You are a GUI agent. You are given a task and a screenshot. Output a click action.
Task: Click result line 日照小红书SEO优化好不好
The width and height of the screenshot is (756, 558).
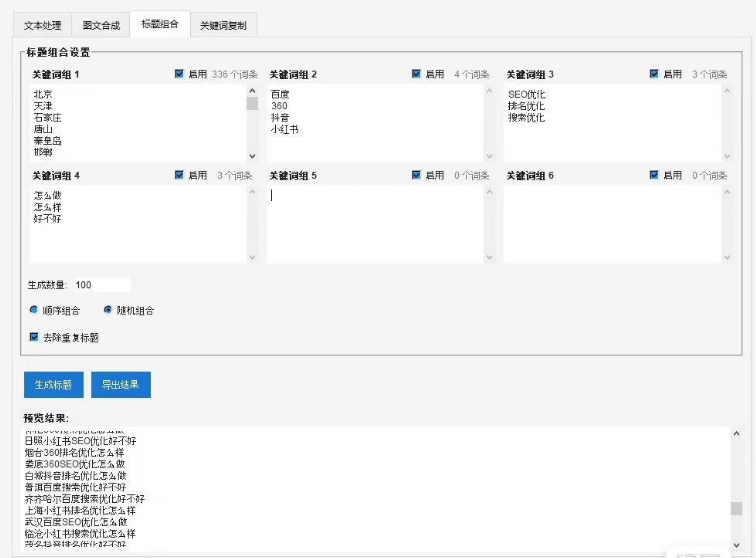[x=81, y=441]
